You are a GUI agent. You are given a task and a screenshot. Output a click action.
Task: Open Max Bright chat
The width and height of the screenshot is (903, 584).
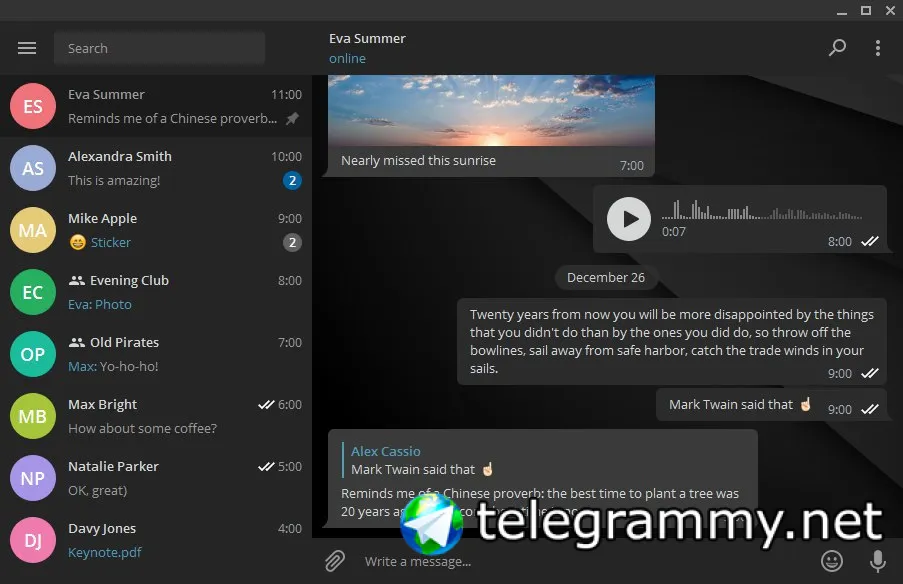156,416
